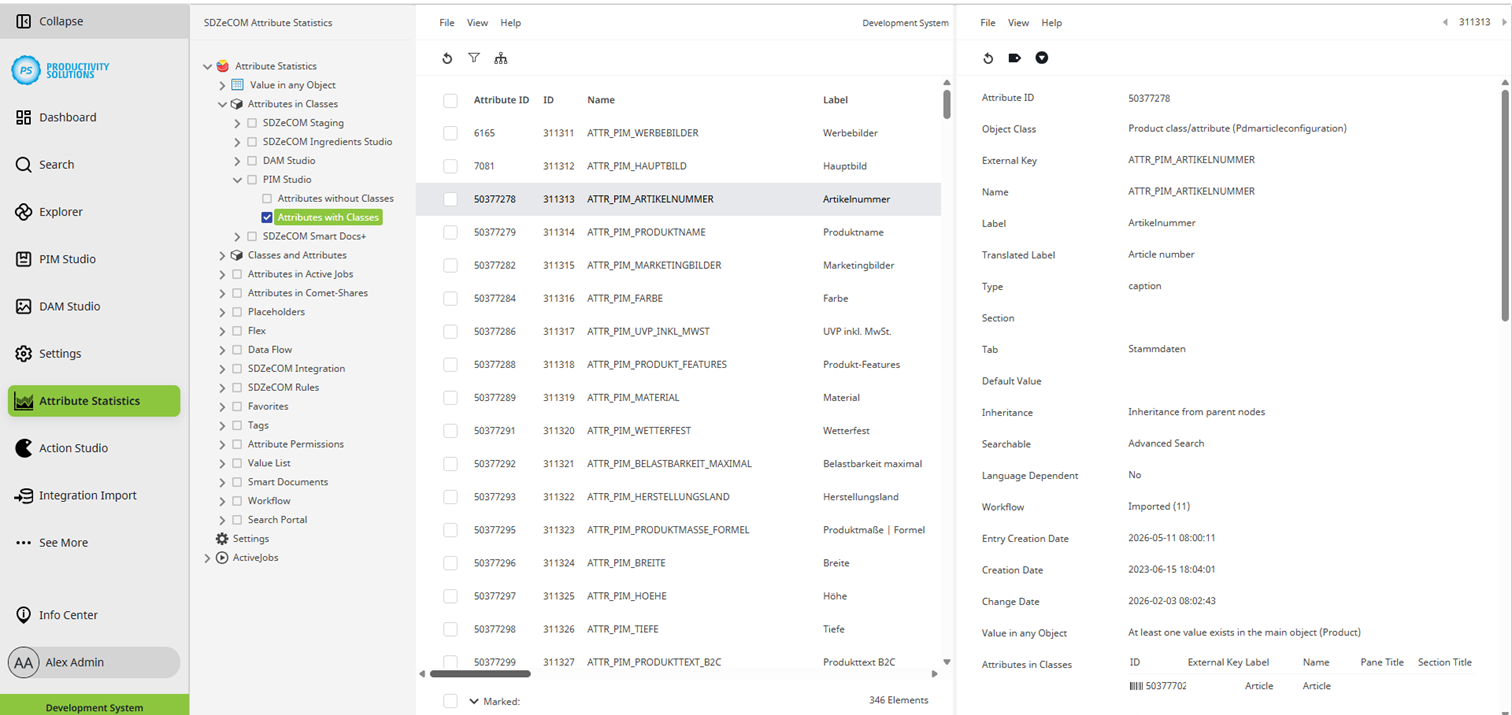The width and height of the screenshot is (1512, 715).
Task: Click the barcode icon next to 50377702
Action: [1136, 686]
